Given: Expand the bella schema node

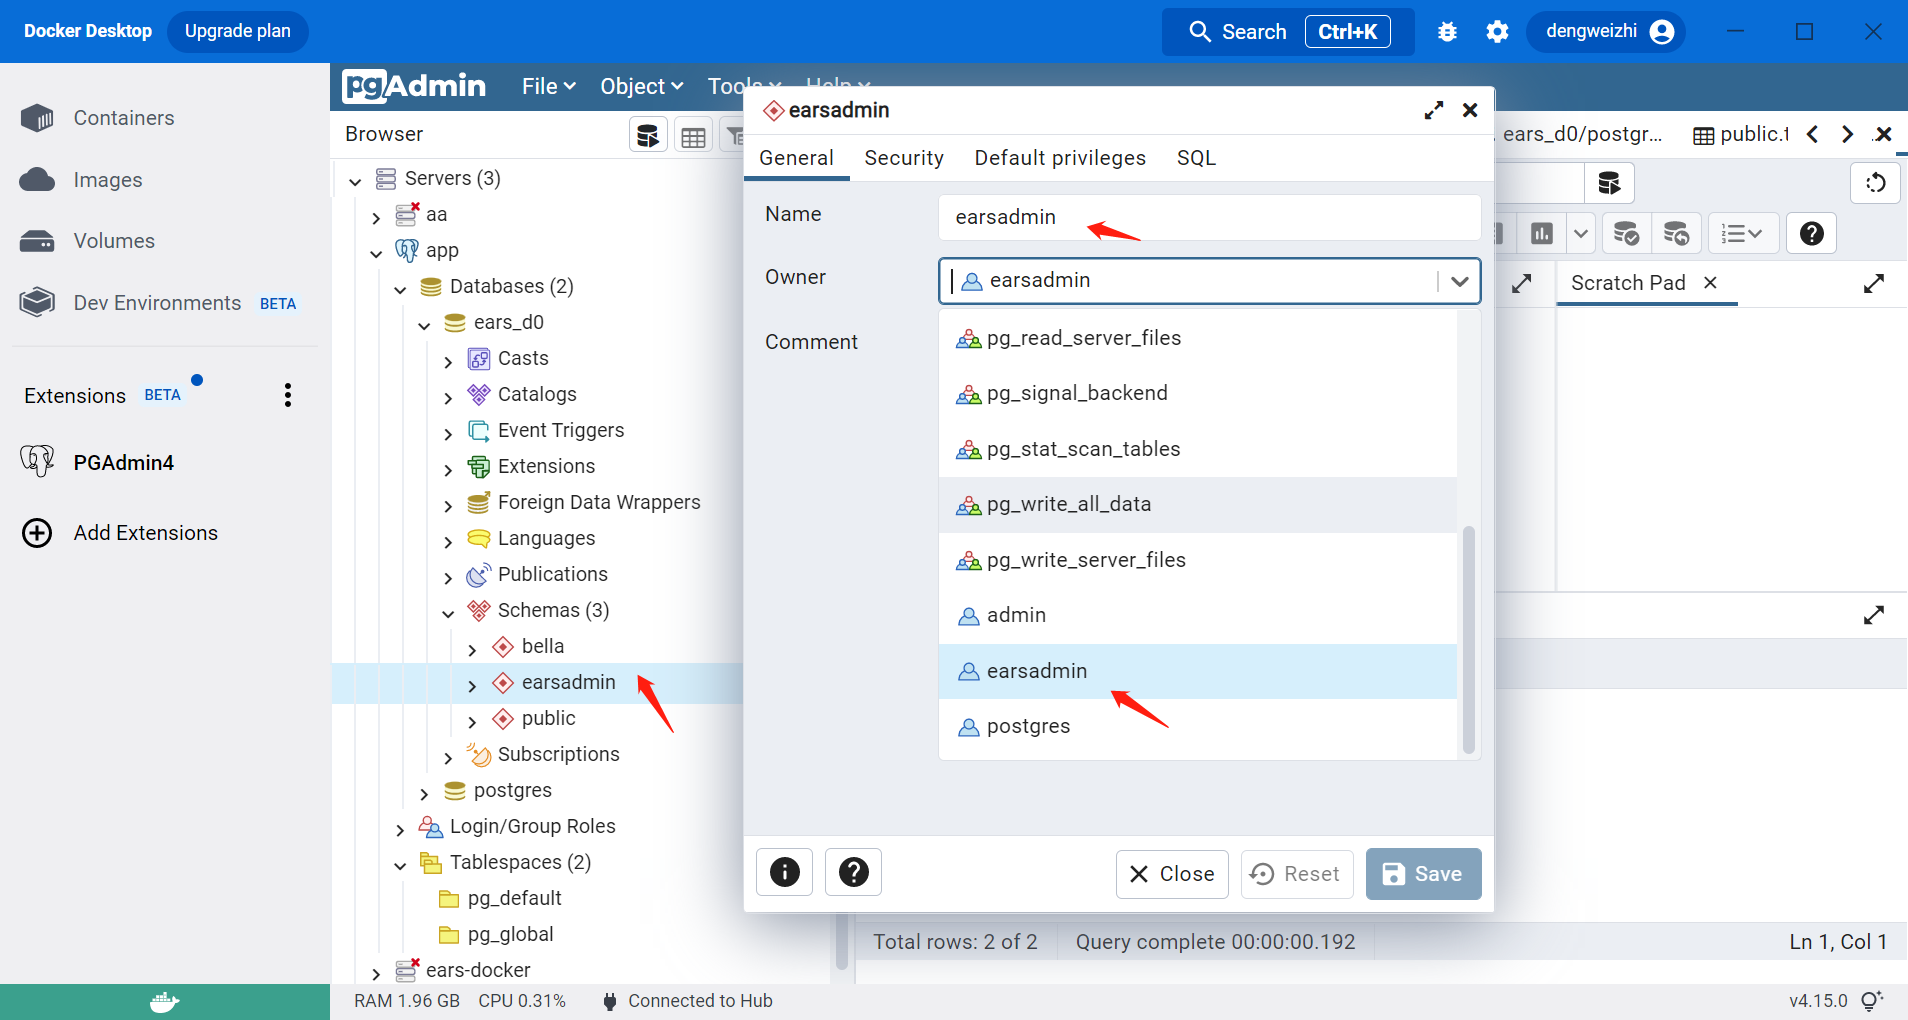Looking at the screenshot, I should click(x=472, y=649).
